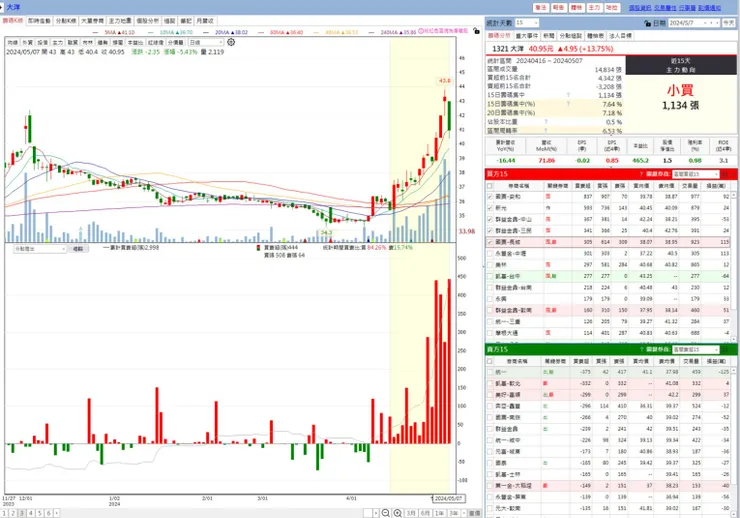
Task: Set chart range with the 3年 button
Action: [454, 513]
